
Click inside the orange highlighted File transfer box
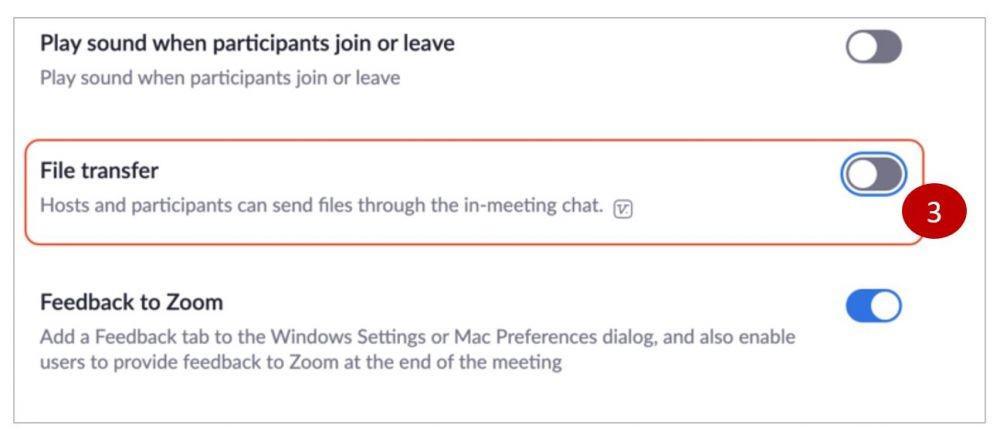[474, 191]
